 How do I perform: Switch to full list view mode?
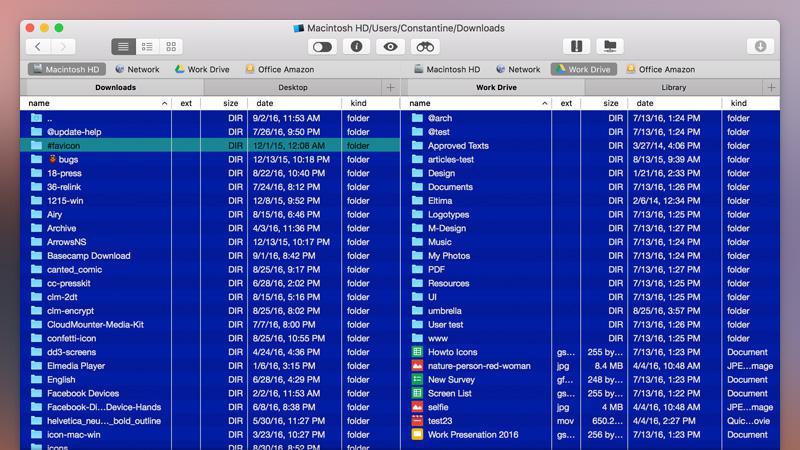[123, 46]
